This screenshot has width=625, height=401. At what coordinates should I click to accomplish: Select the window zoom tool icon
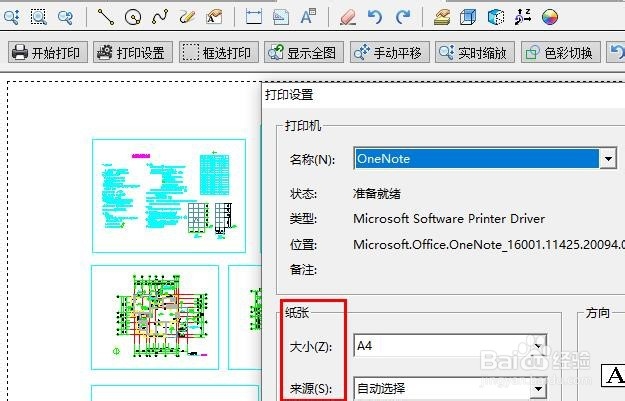click(x=39, y=17)
